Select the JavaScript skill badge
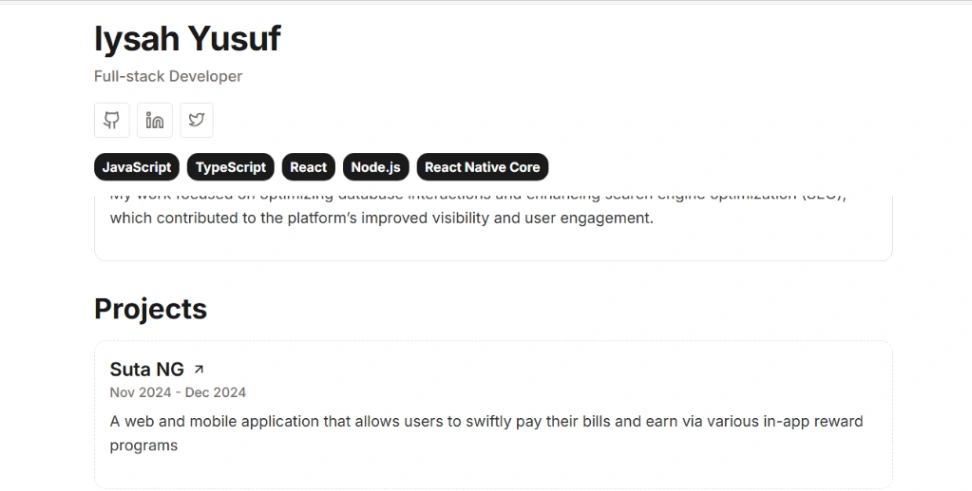 click(136, 167)
